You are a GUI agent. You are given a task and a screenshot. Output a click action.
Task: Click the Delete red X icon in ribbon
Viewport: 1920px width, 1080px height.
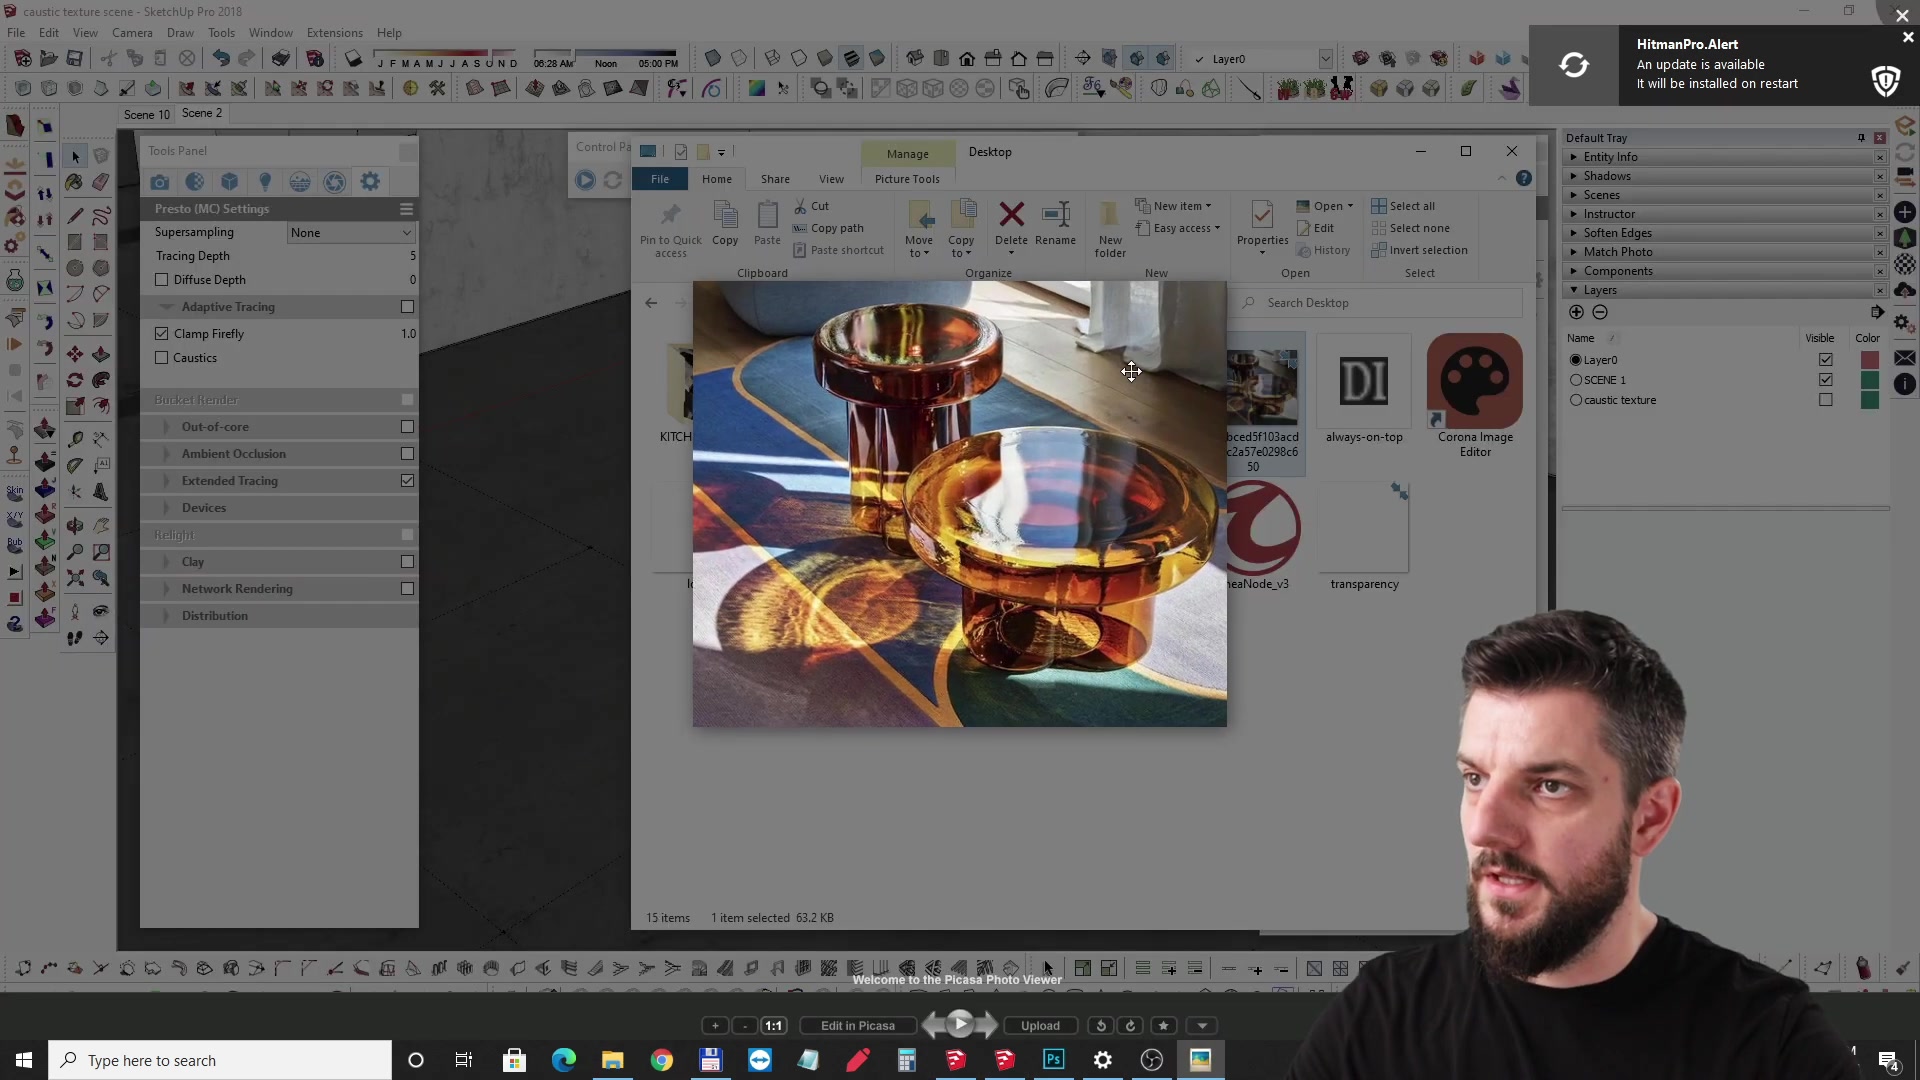(1011, 214)
